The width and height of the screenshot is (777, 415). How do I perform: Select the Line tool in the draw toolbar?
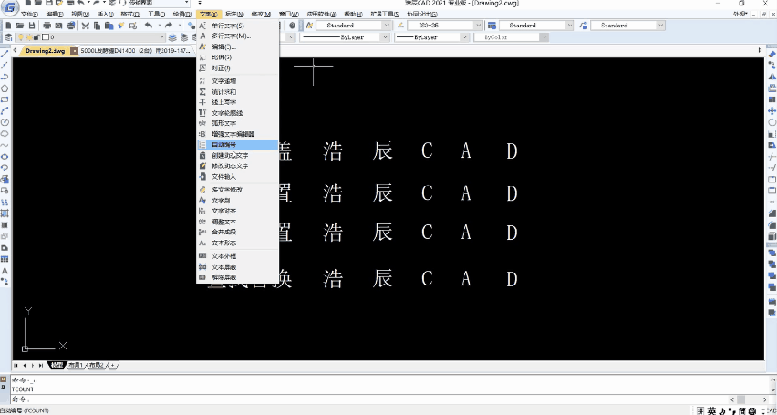[x=5, y=54]
